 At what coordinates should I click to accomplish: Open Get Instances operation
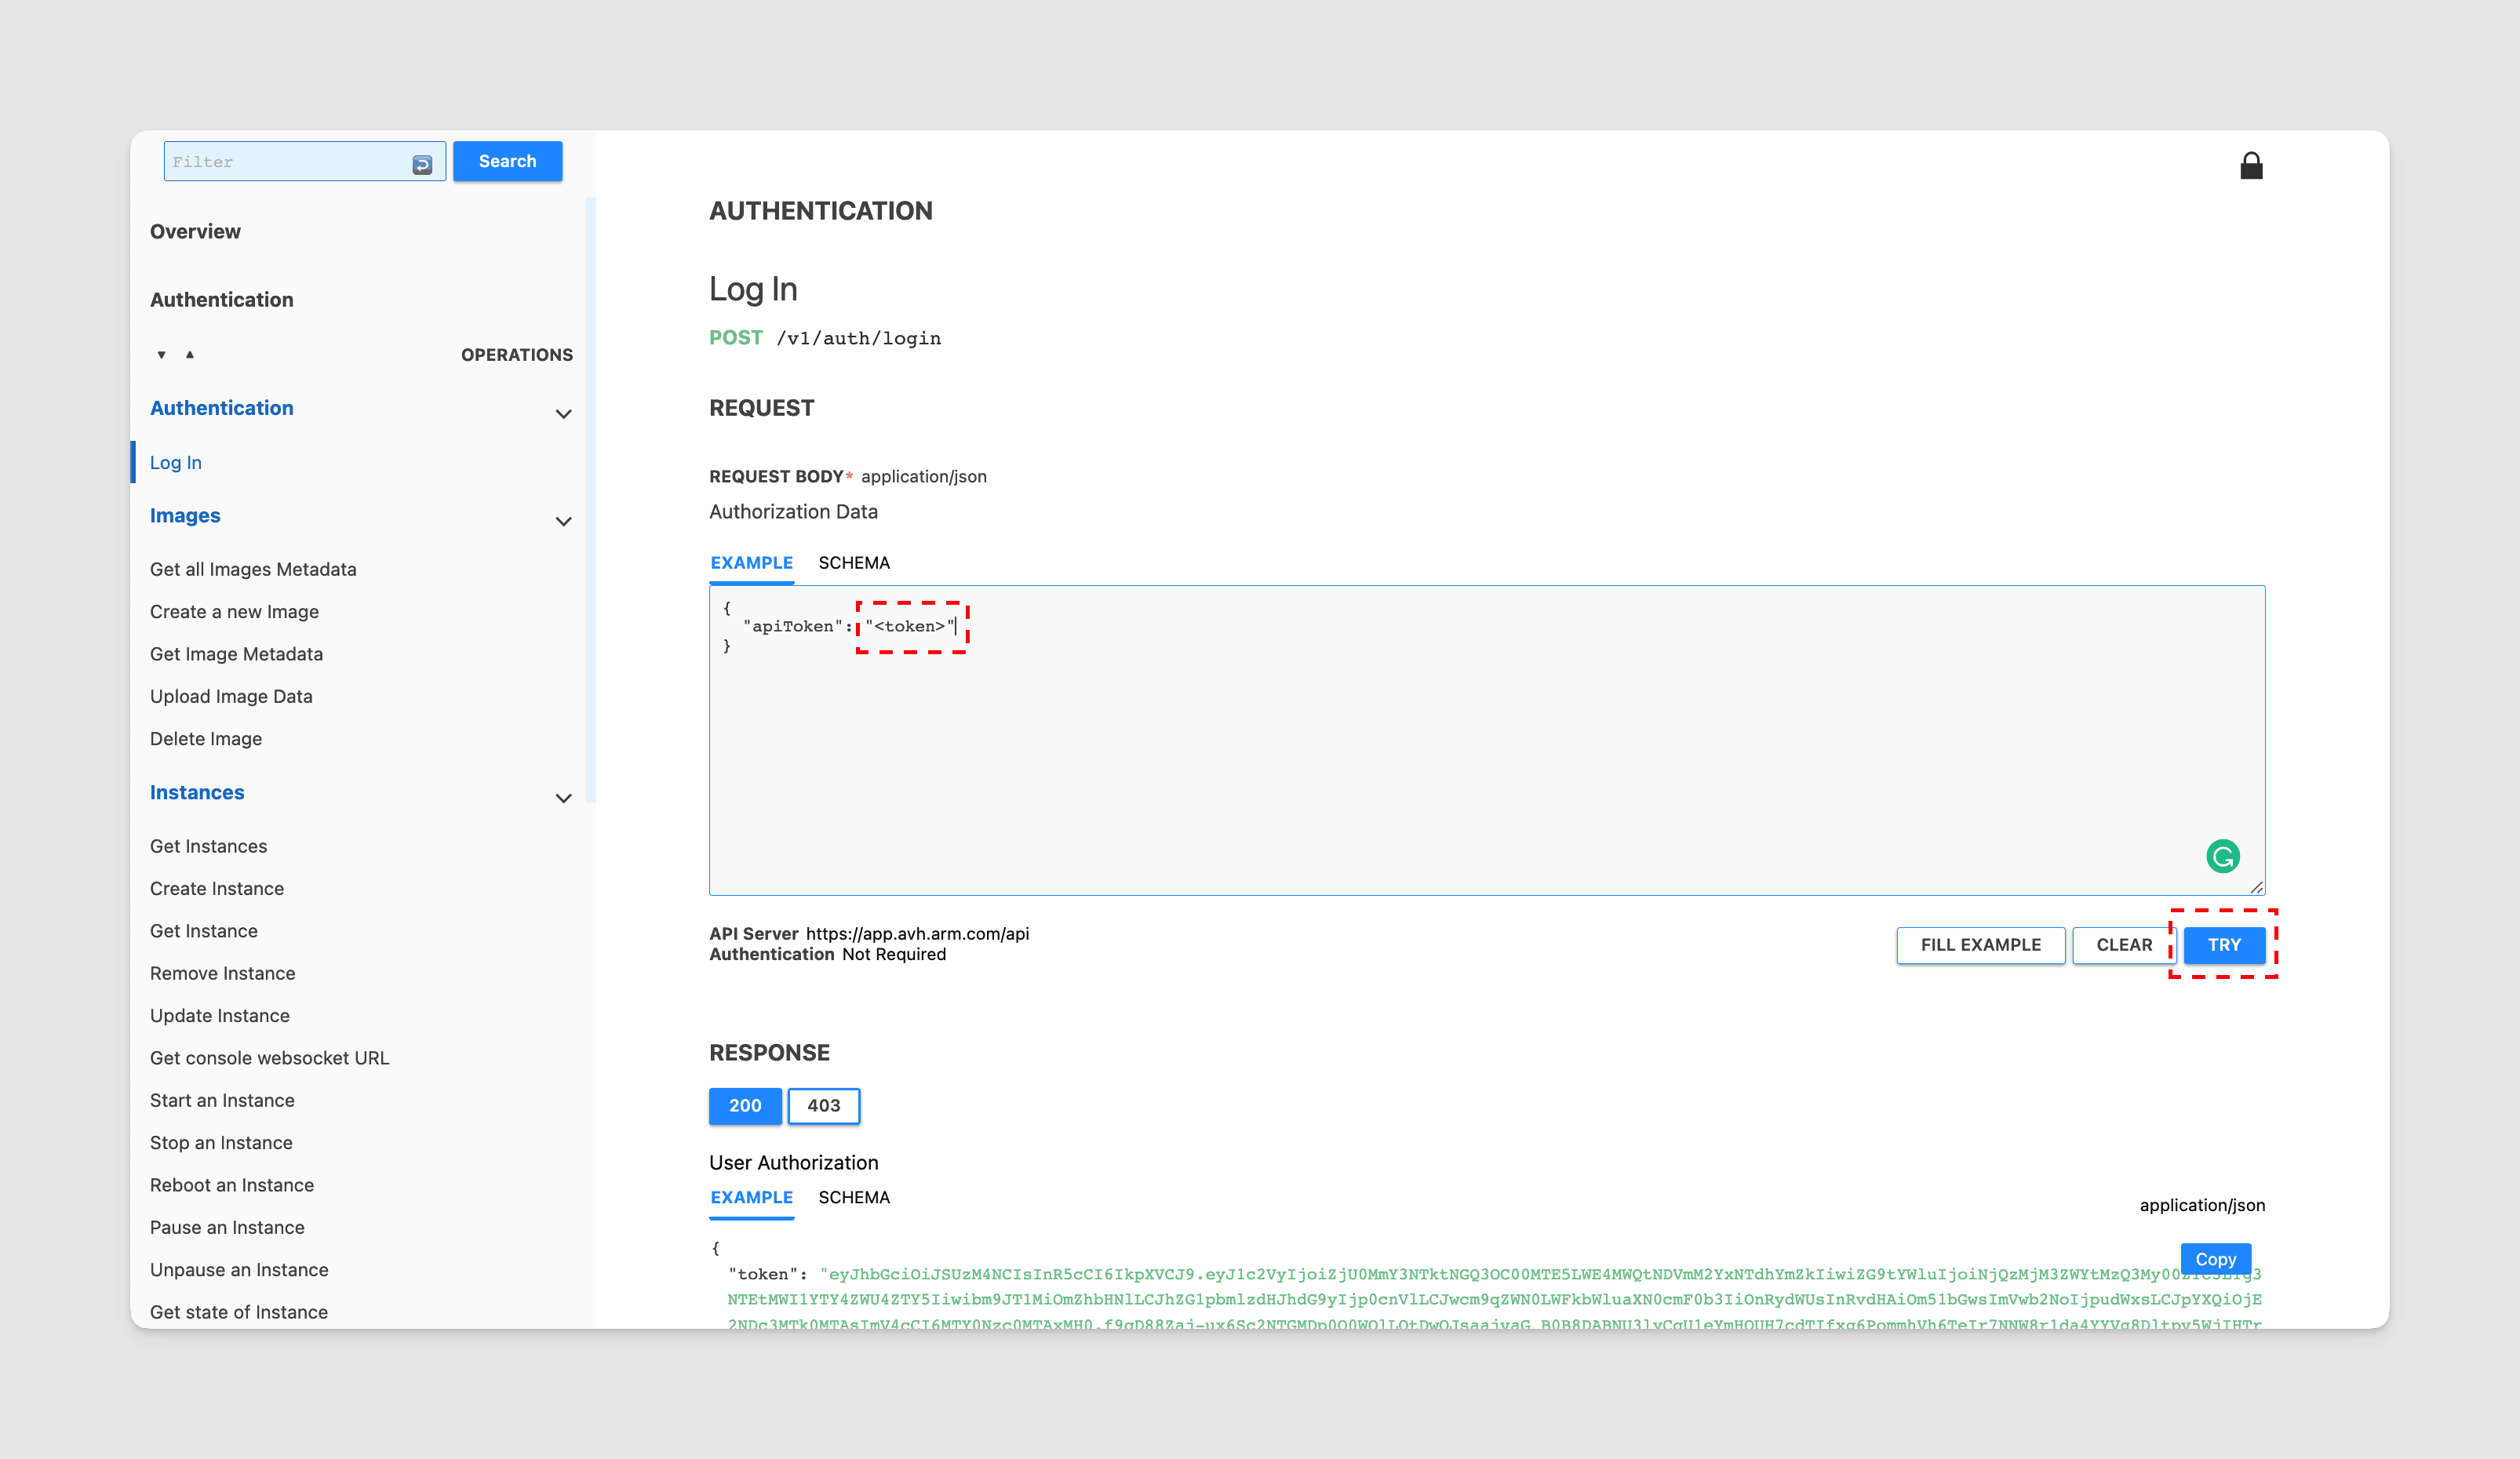(x=208, y=846)
